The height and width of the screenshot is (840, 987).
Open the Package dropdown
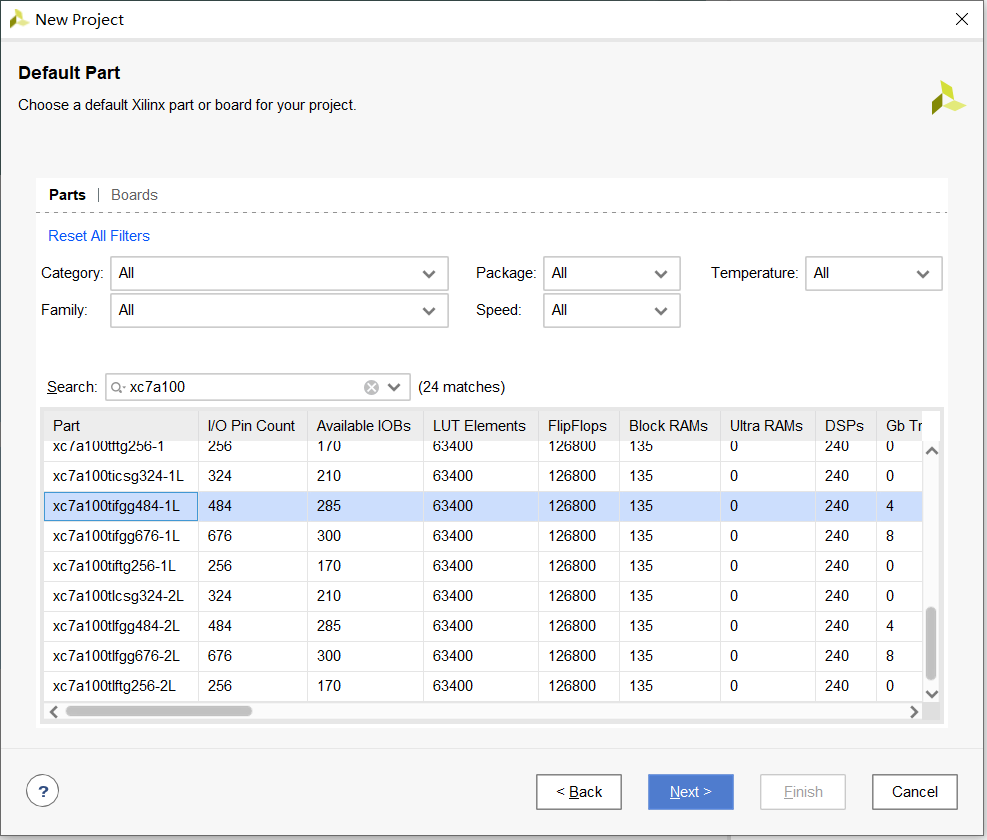point(612,273)
